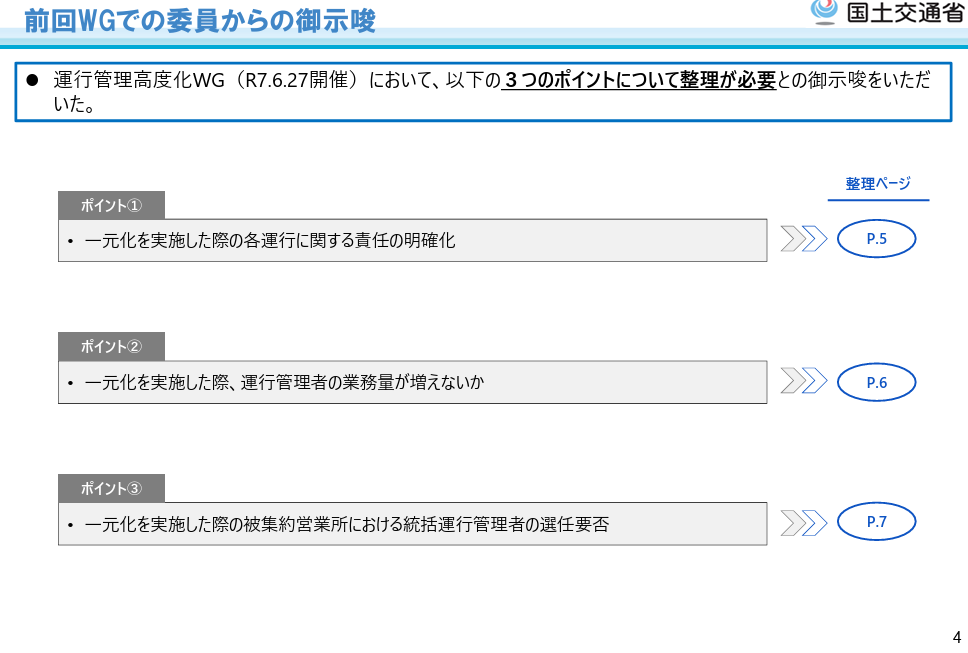Click the underlined text 3つのポイントについて整理が必要
968x653 pixels.
pyautogui.click(x=639, y=81)
